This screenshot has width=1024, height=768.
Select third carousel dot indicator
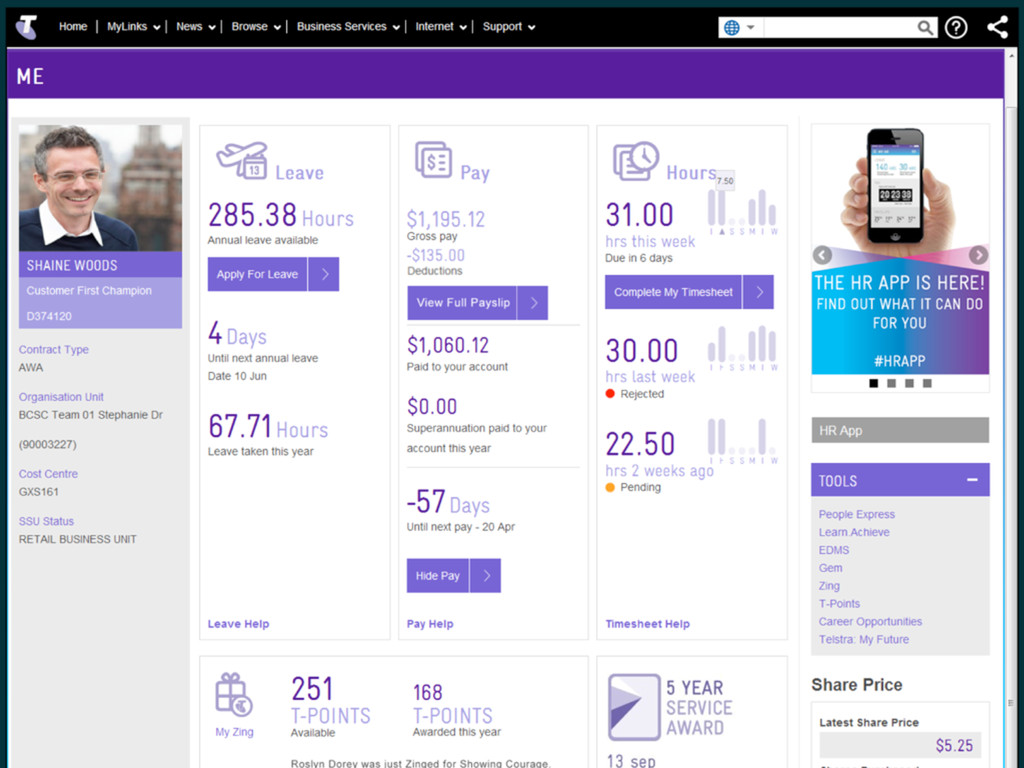pyautogui.click(x=909, y=383)
